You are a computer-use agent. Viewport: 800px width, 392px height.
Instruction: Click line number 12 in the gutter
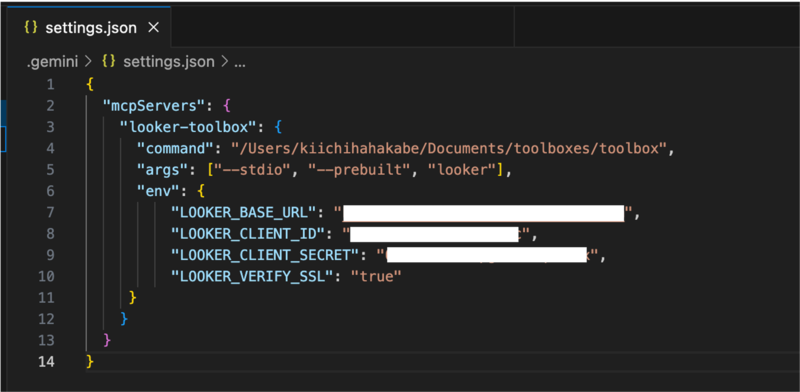point(46,319)
